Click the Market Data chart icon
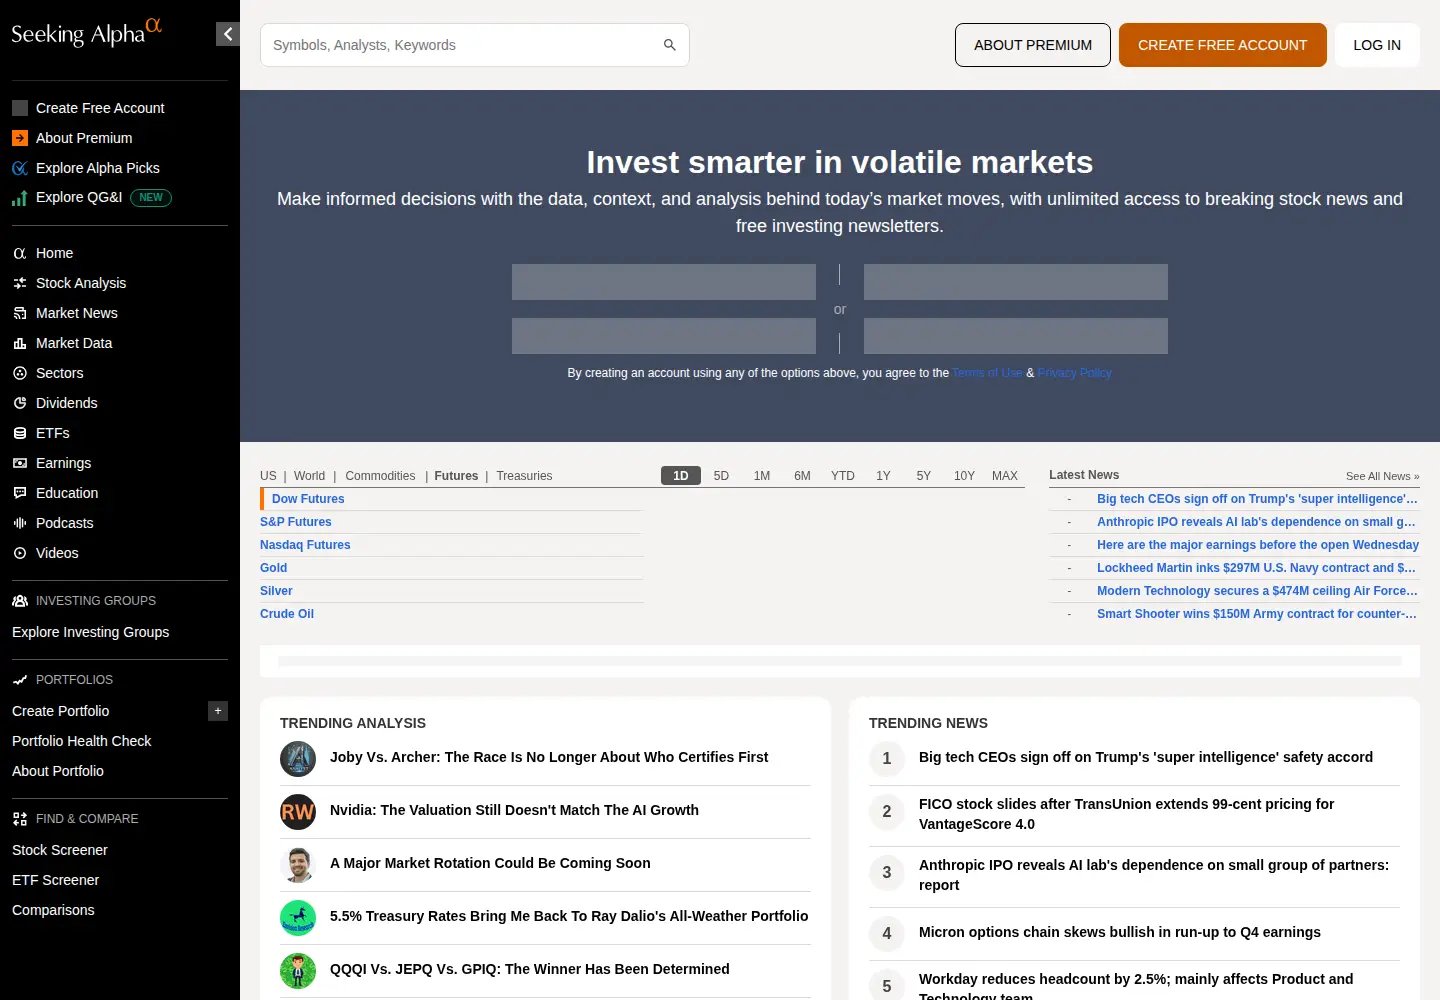 click(20, 343)
